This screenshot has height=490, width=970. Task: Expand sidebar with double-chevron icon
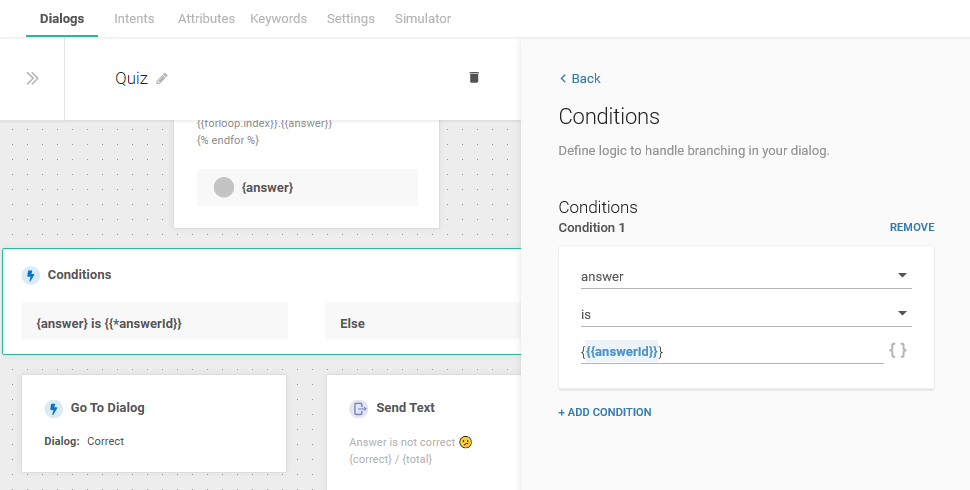(x=32, y=78)
